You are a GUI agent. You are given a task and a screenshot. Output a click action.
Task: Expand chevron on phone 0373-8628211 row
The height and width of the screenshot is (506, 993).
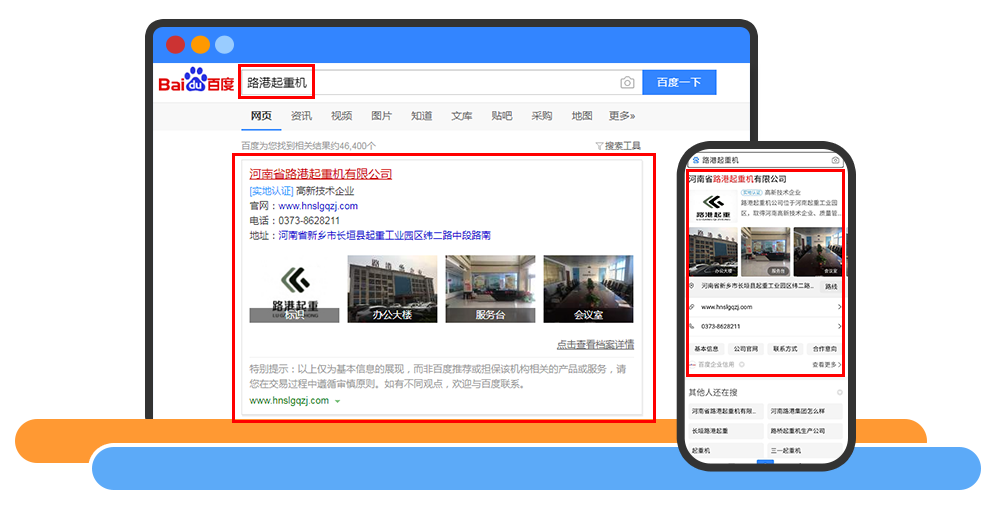840,327
